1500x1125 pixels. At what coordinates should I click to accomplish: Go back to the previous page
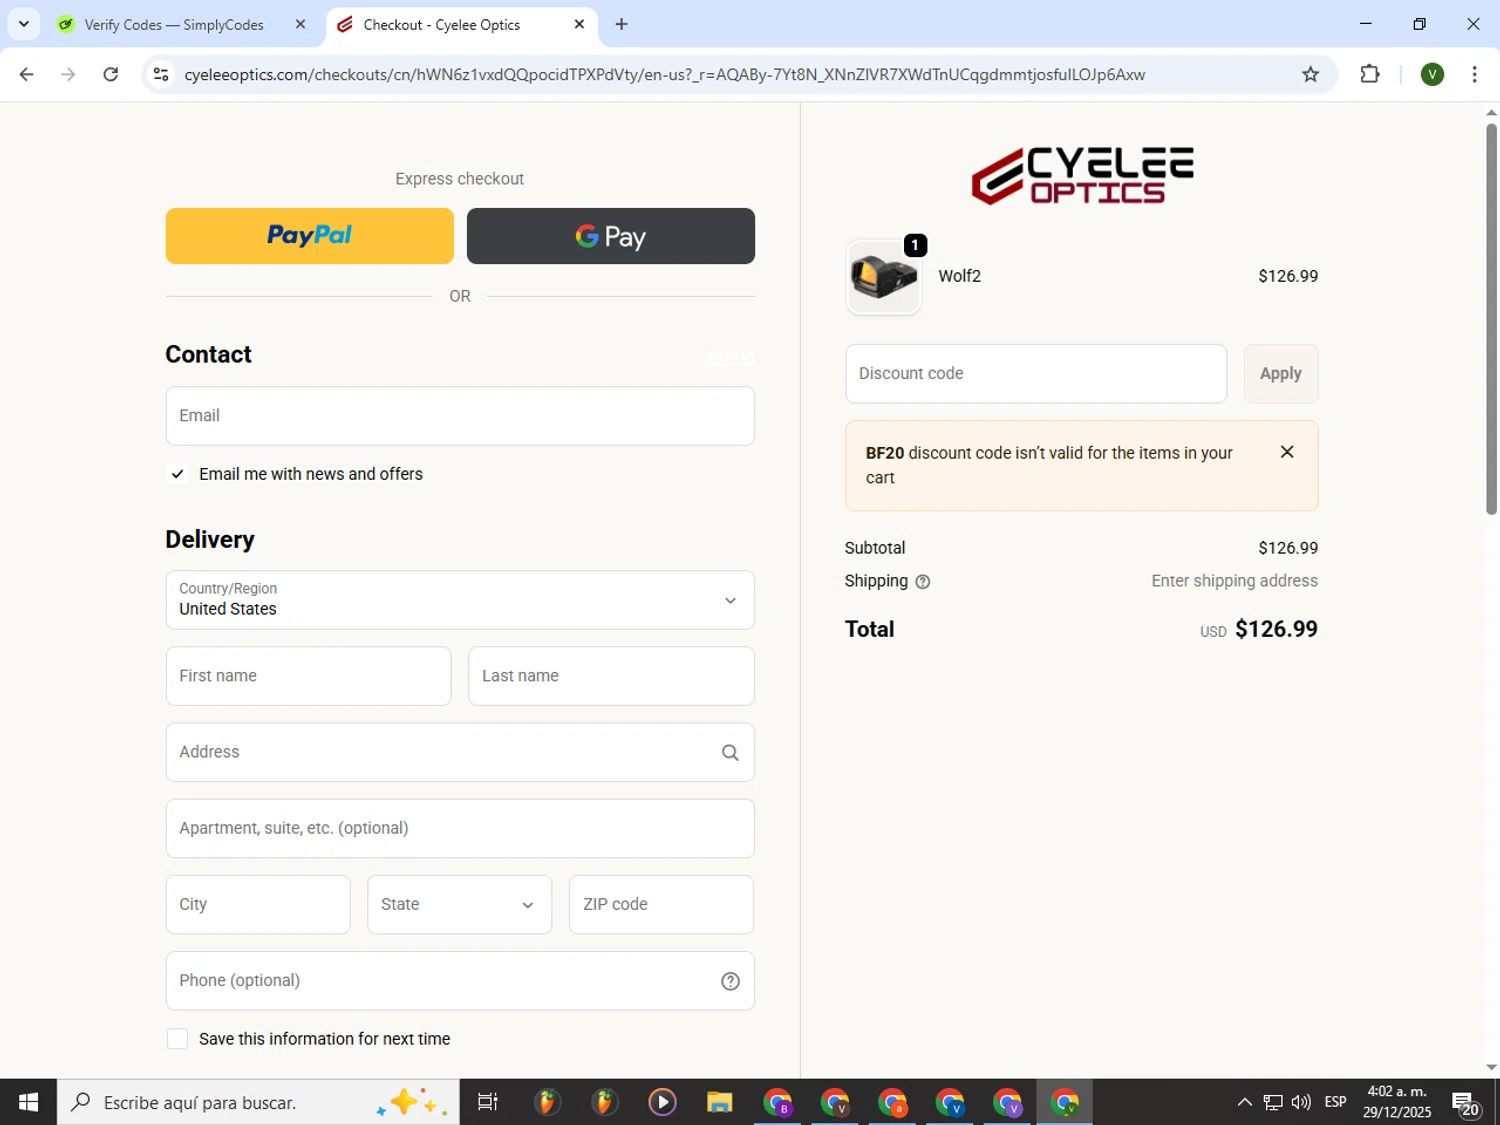27,74
